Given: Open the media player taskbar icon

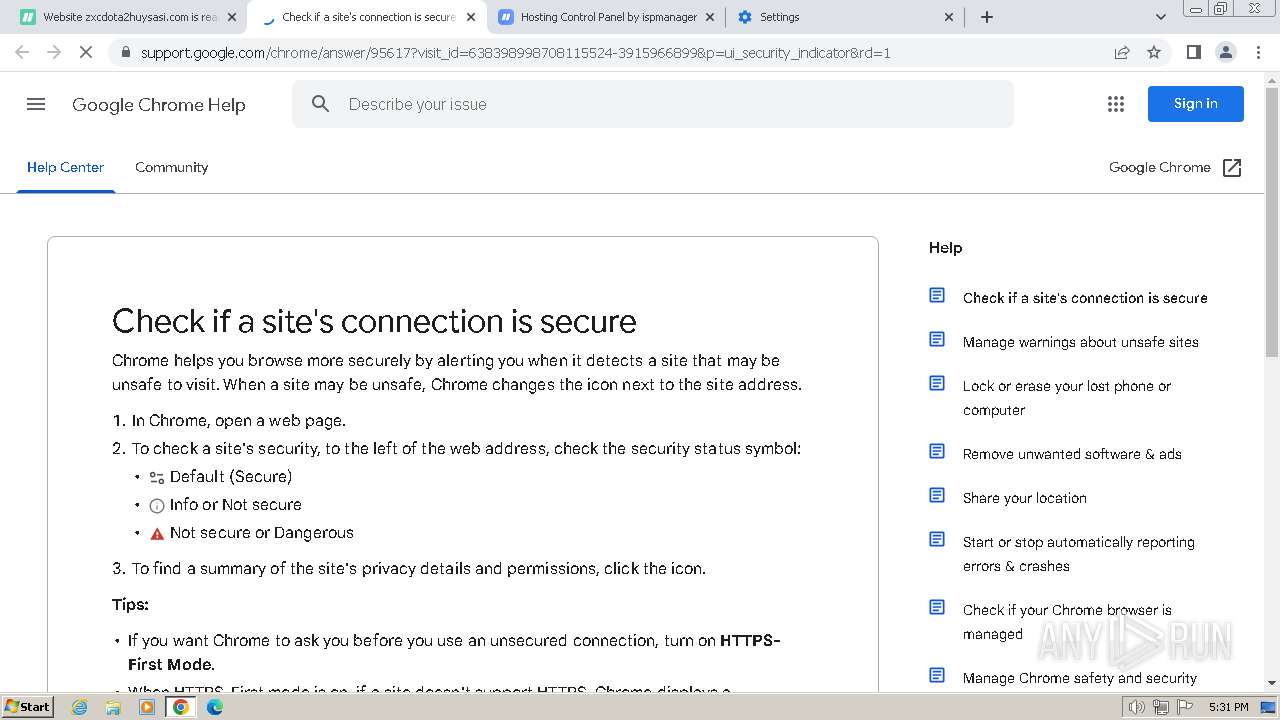Looking at the screenshot, I should [x=147, y=707].
